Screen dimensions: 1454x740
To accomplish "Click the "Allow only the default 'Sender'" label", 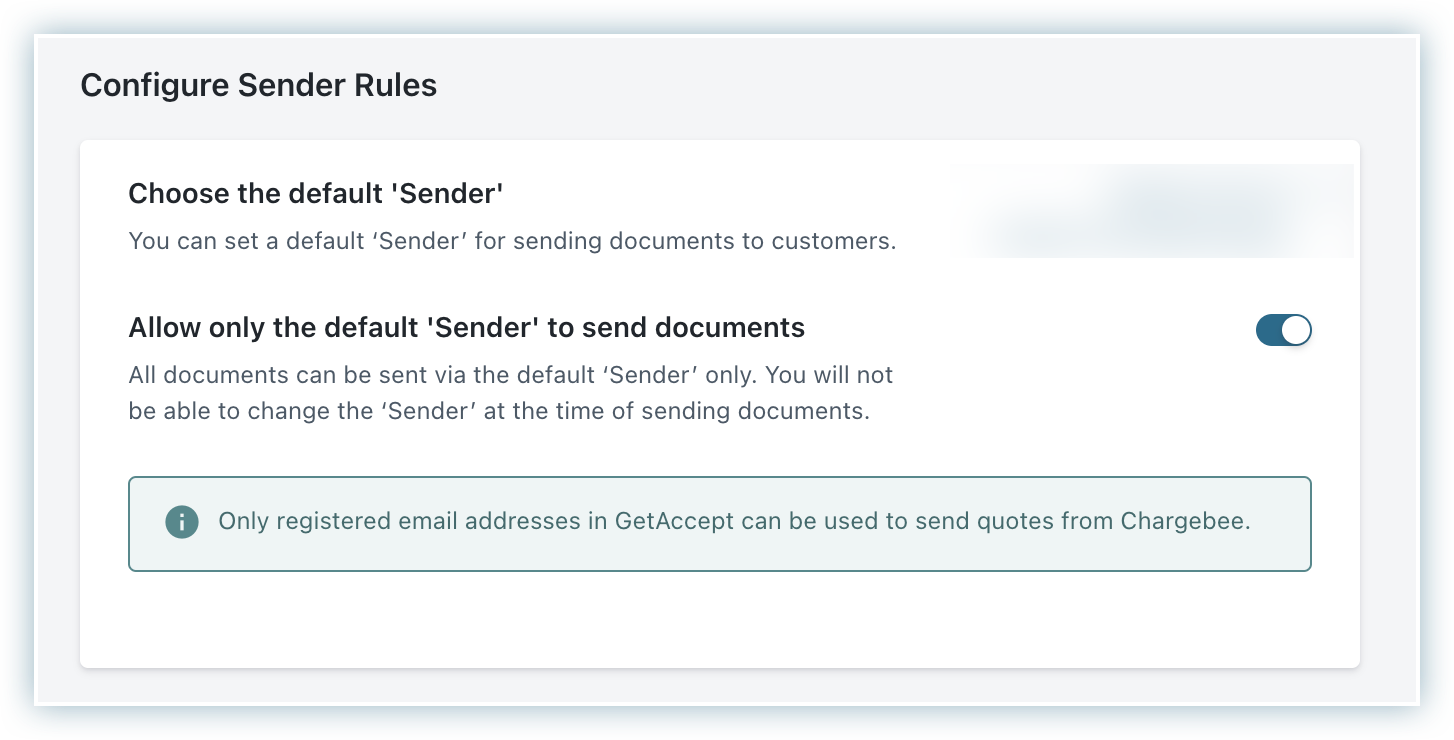I will pos(466,327).
